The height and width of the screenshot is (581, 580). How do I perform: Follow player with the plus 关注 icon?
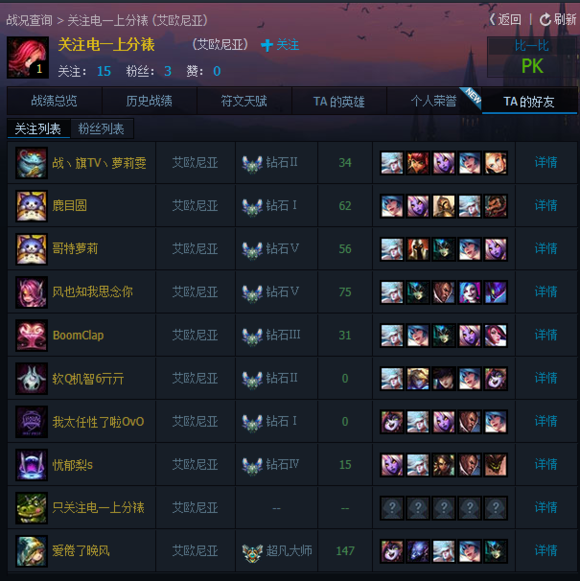click(x=266, y=45)
